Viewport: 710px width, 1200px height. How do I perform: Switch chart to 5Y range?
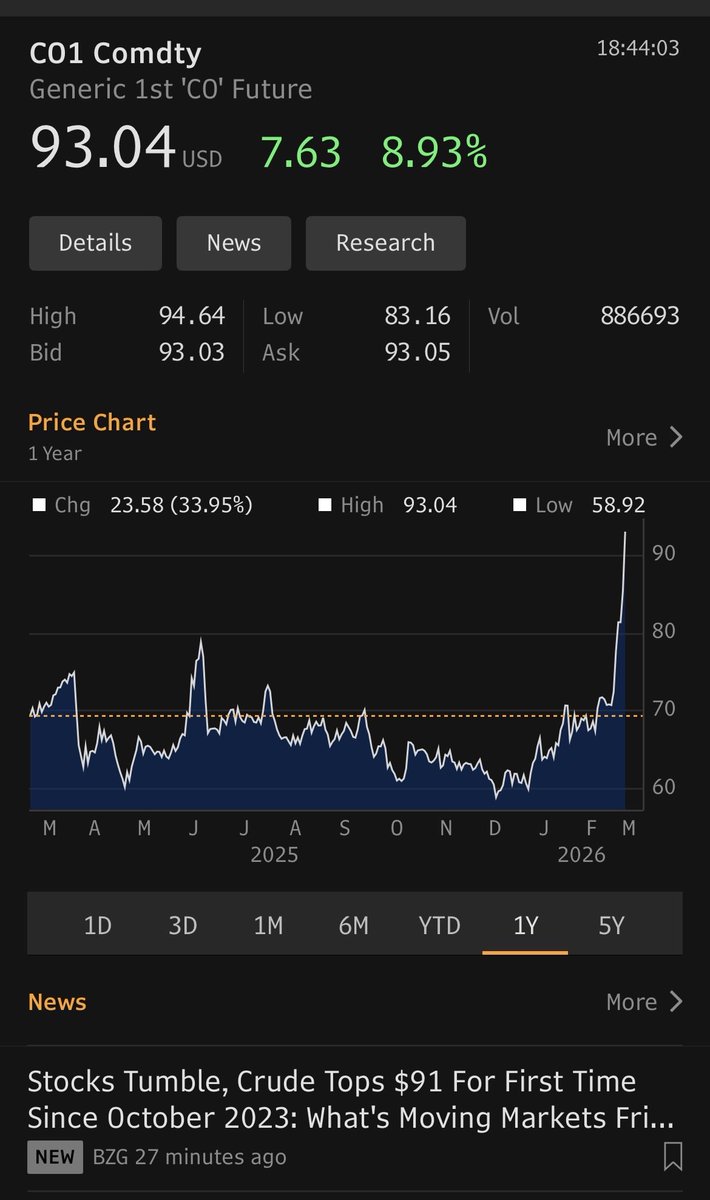pyautogui.click(x=611, y=925)
